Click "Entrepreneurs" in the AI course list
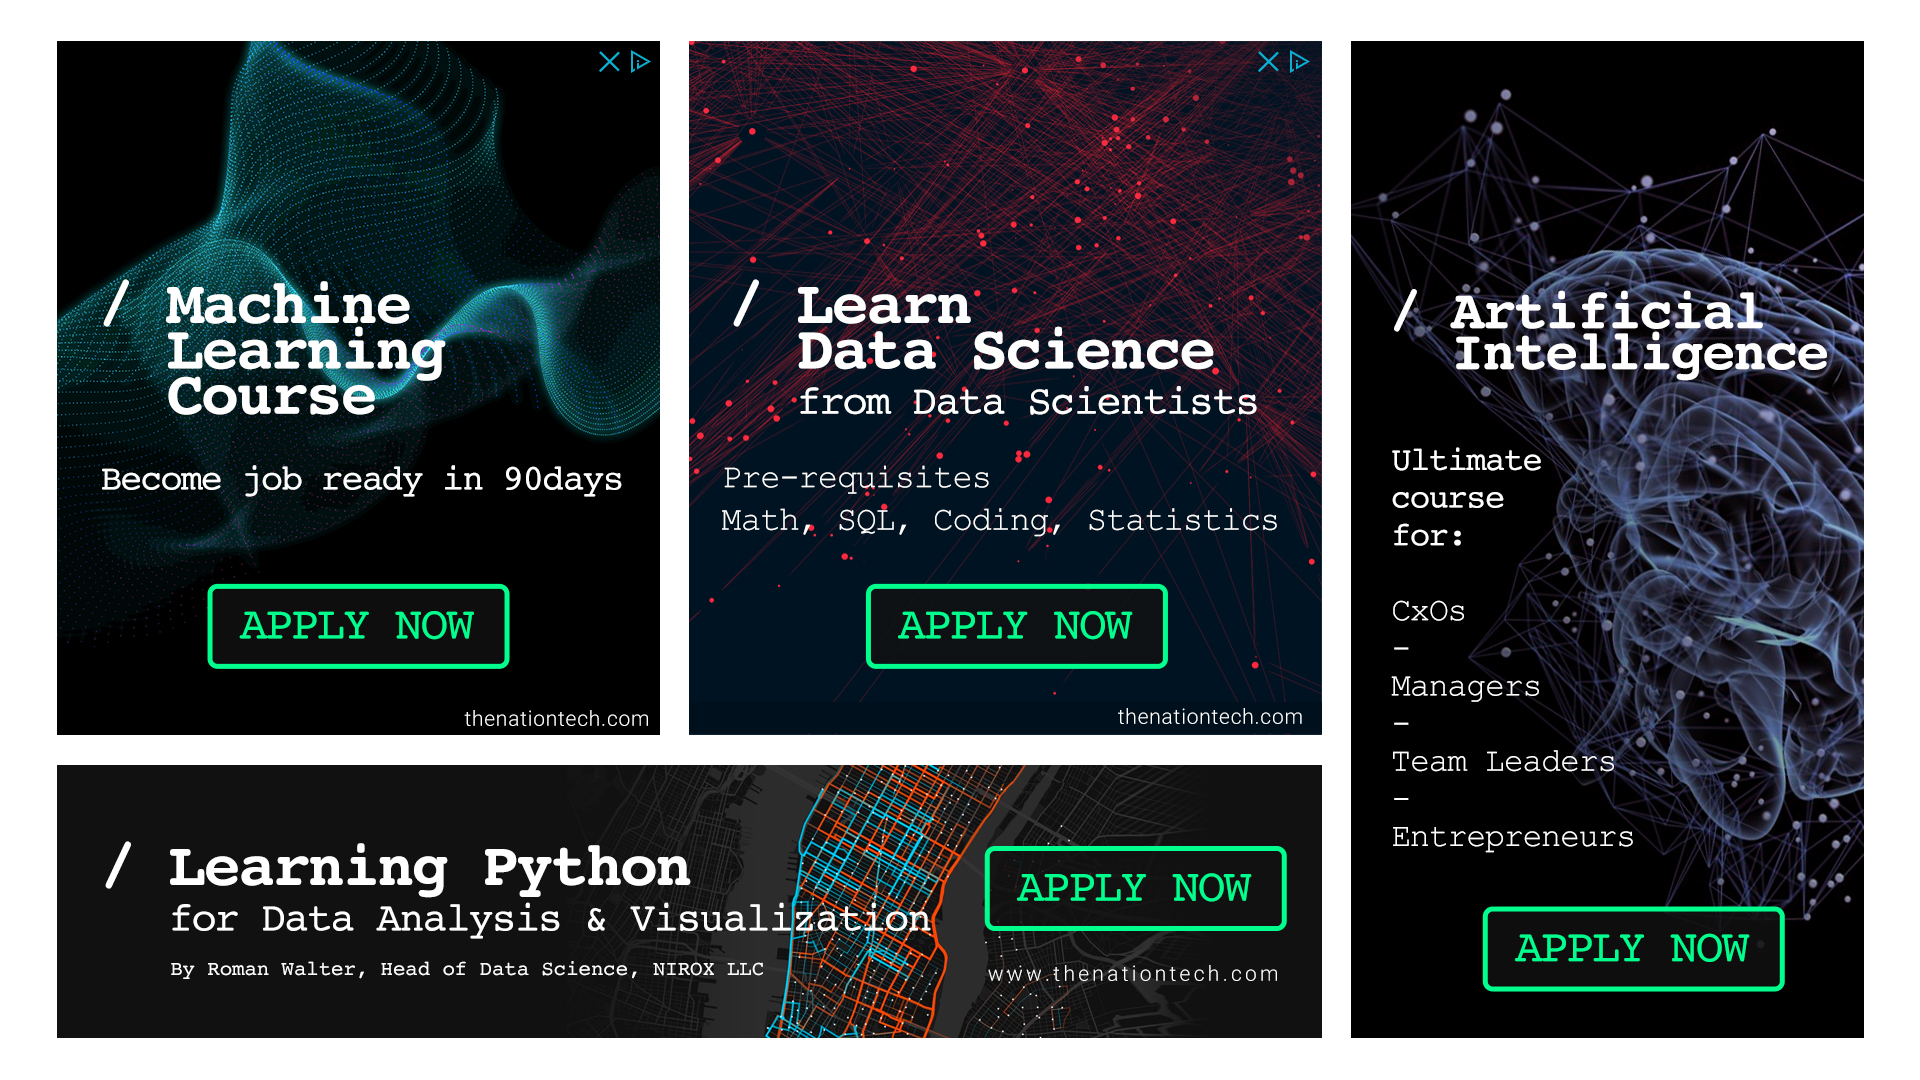This screenshot has width=1920, height=1080. point(1512,836)
